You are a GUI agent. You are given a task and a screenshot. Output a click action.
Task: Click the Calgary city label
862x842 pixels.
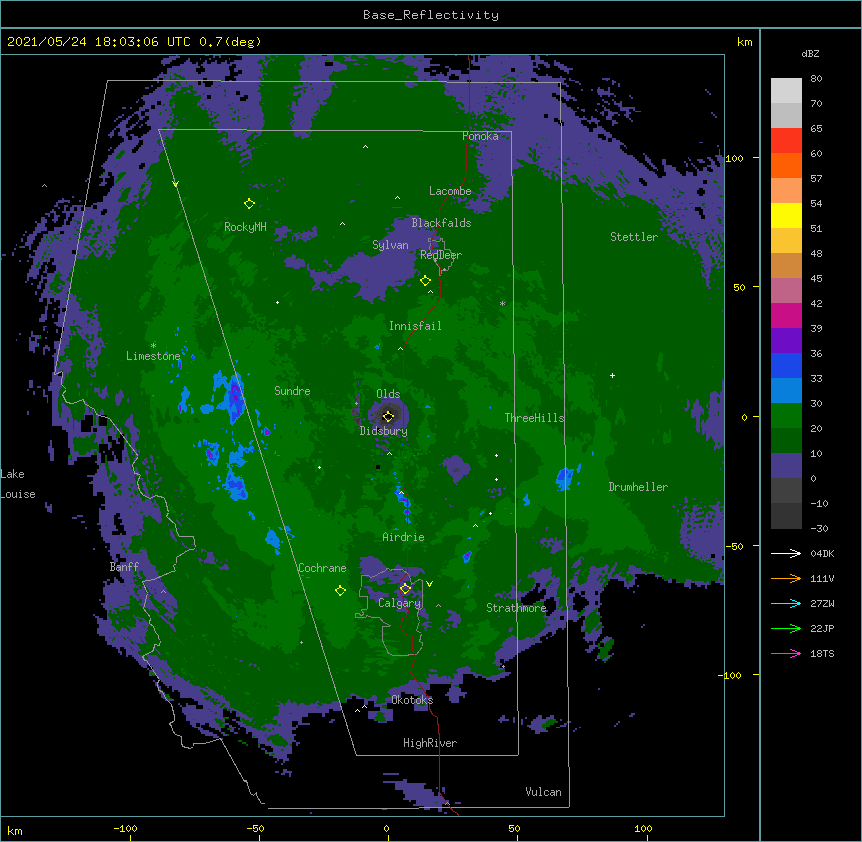tap(399, 603)
